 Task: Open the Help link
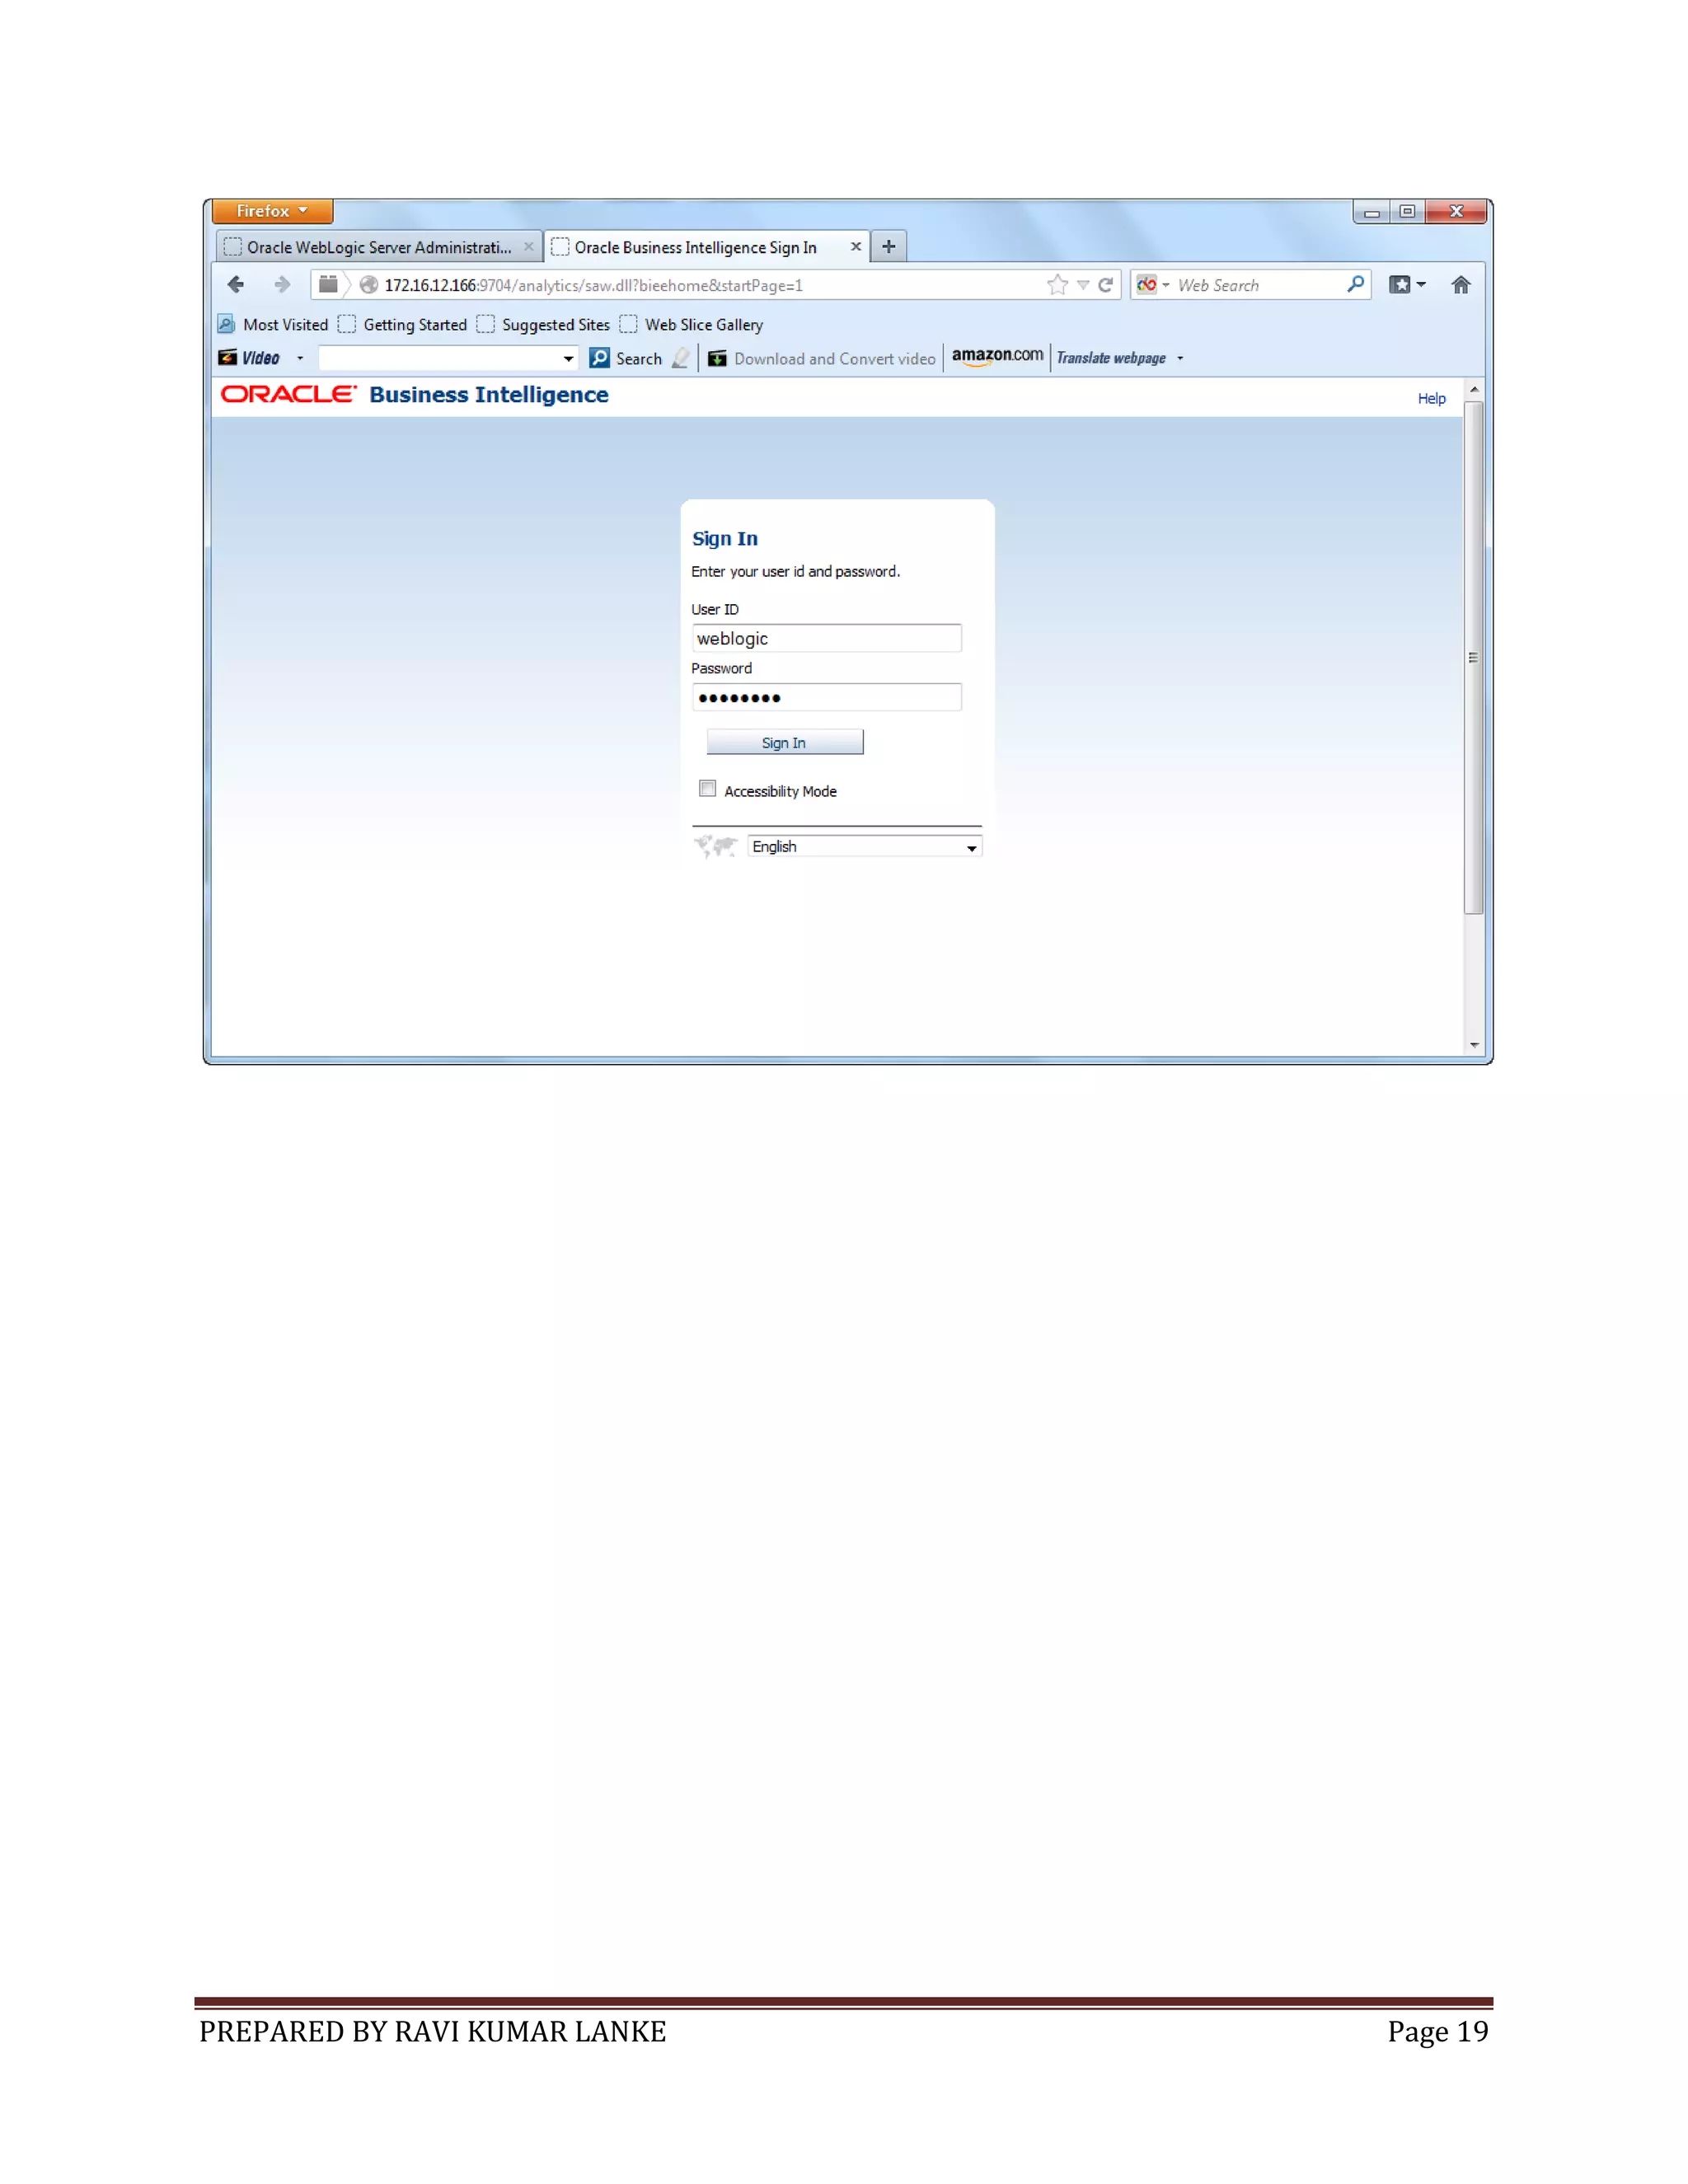[1431, 398]
